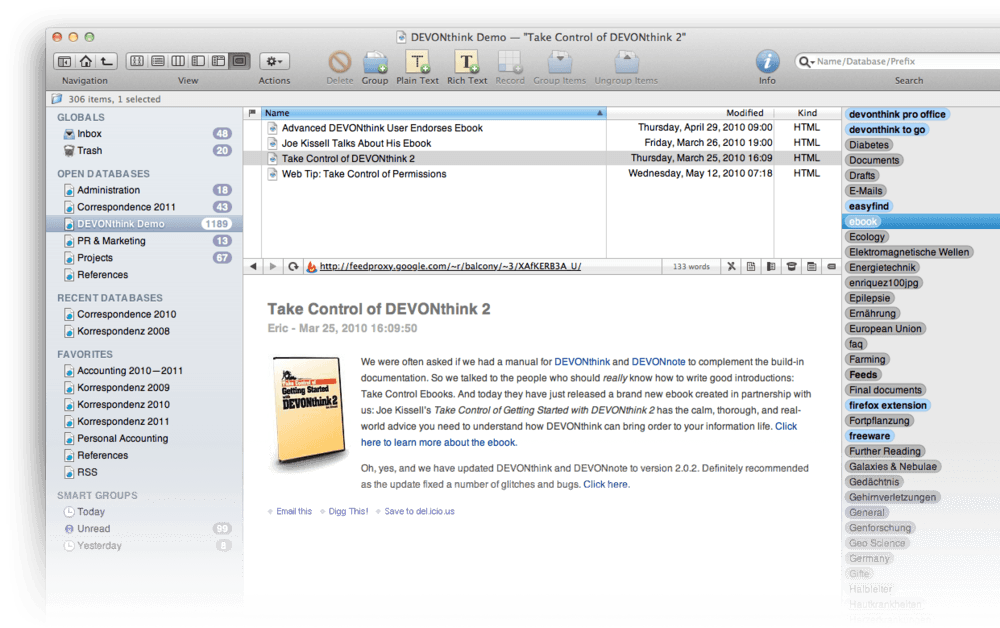Select Joe Kissell Talks About His Ebook row
1000x628 pixels.
tap(542, 143)
